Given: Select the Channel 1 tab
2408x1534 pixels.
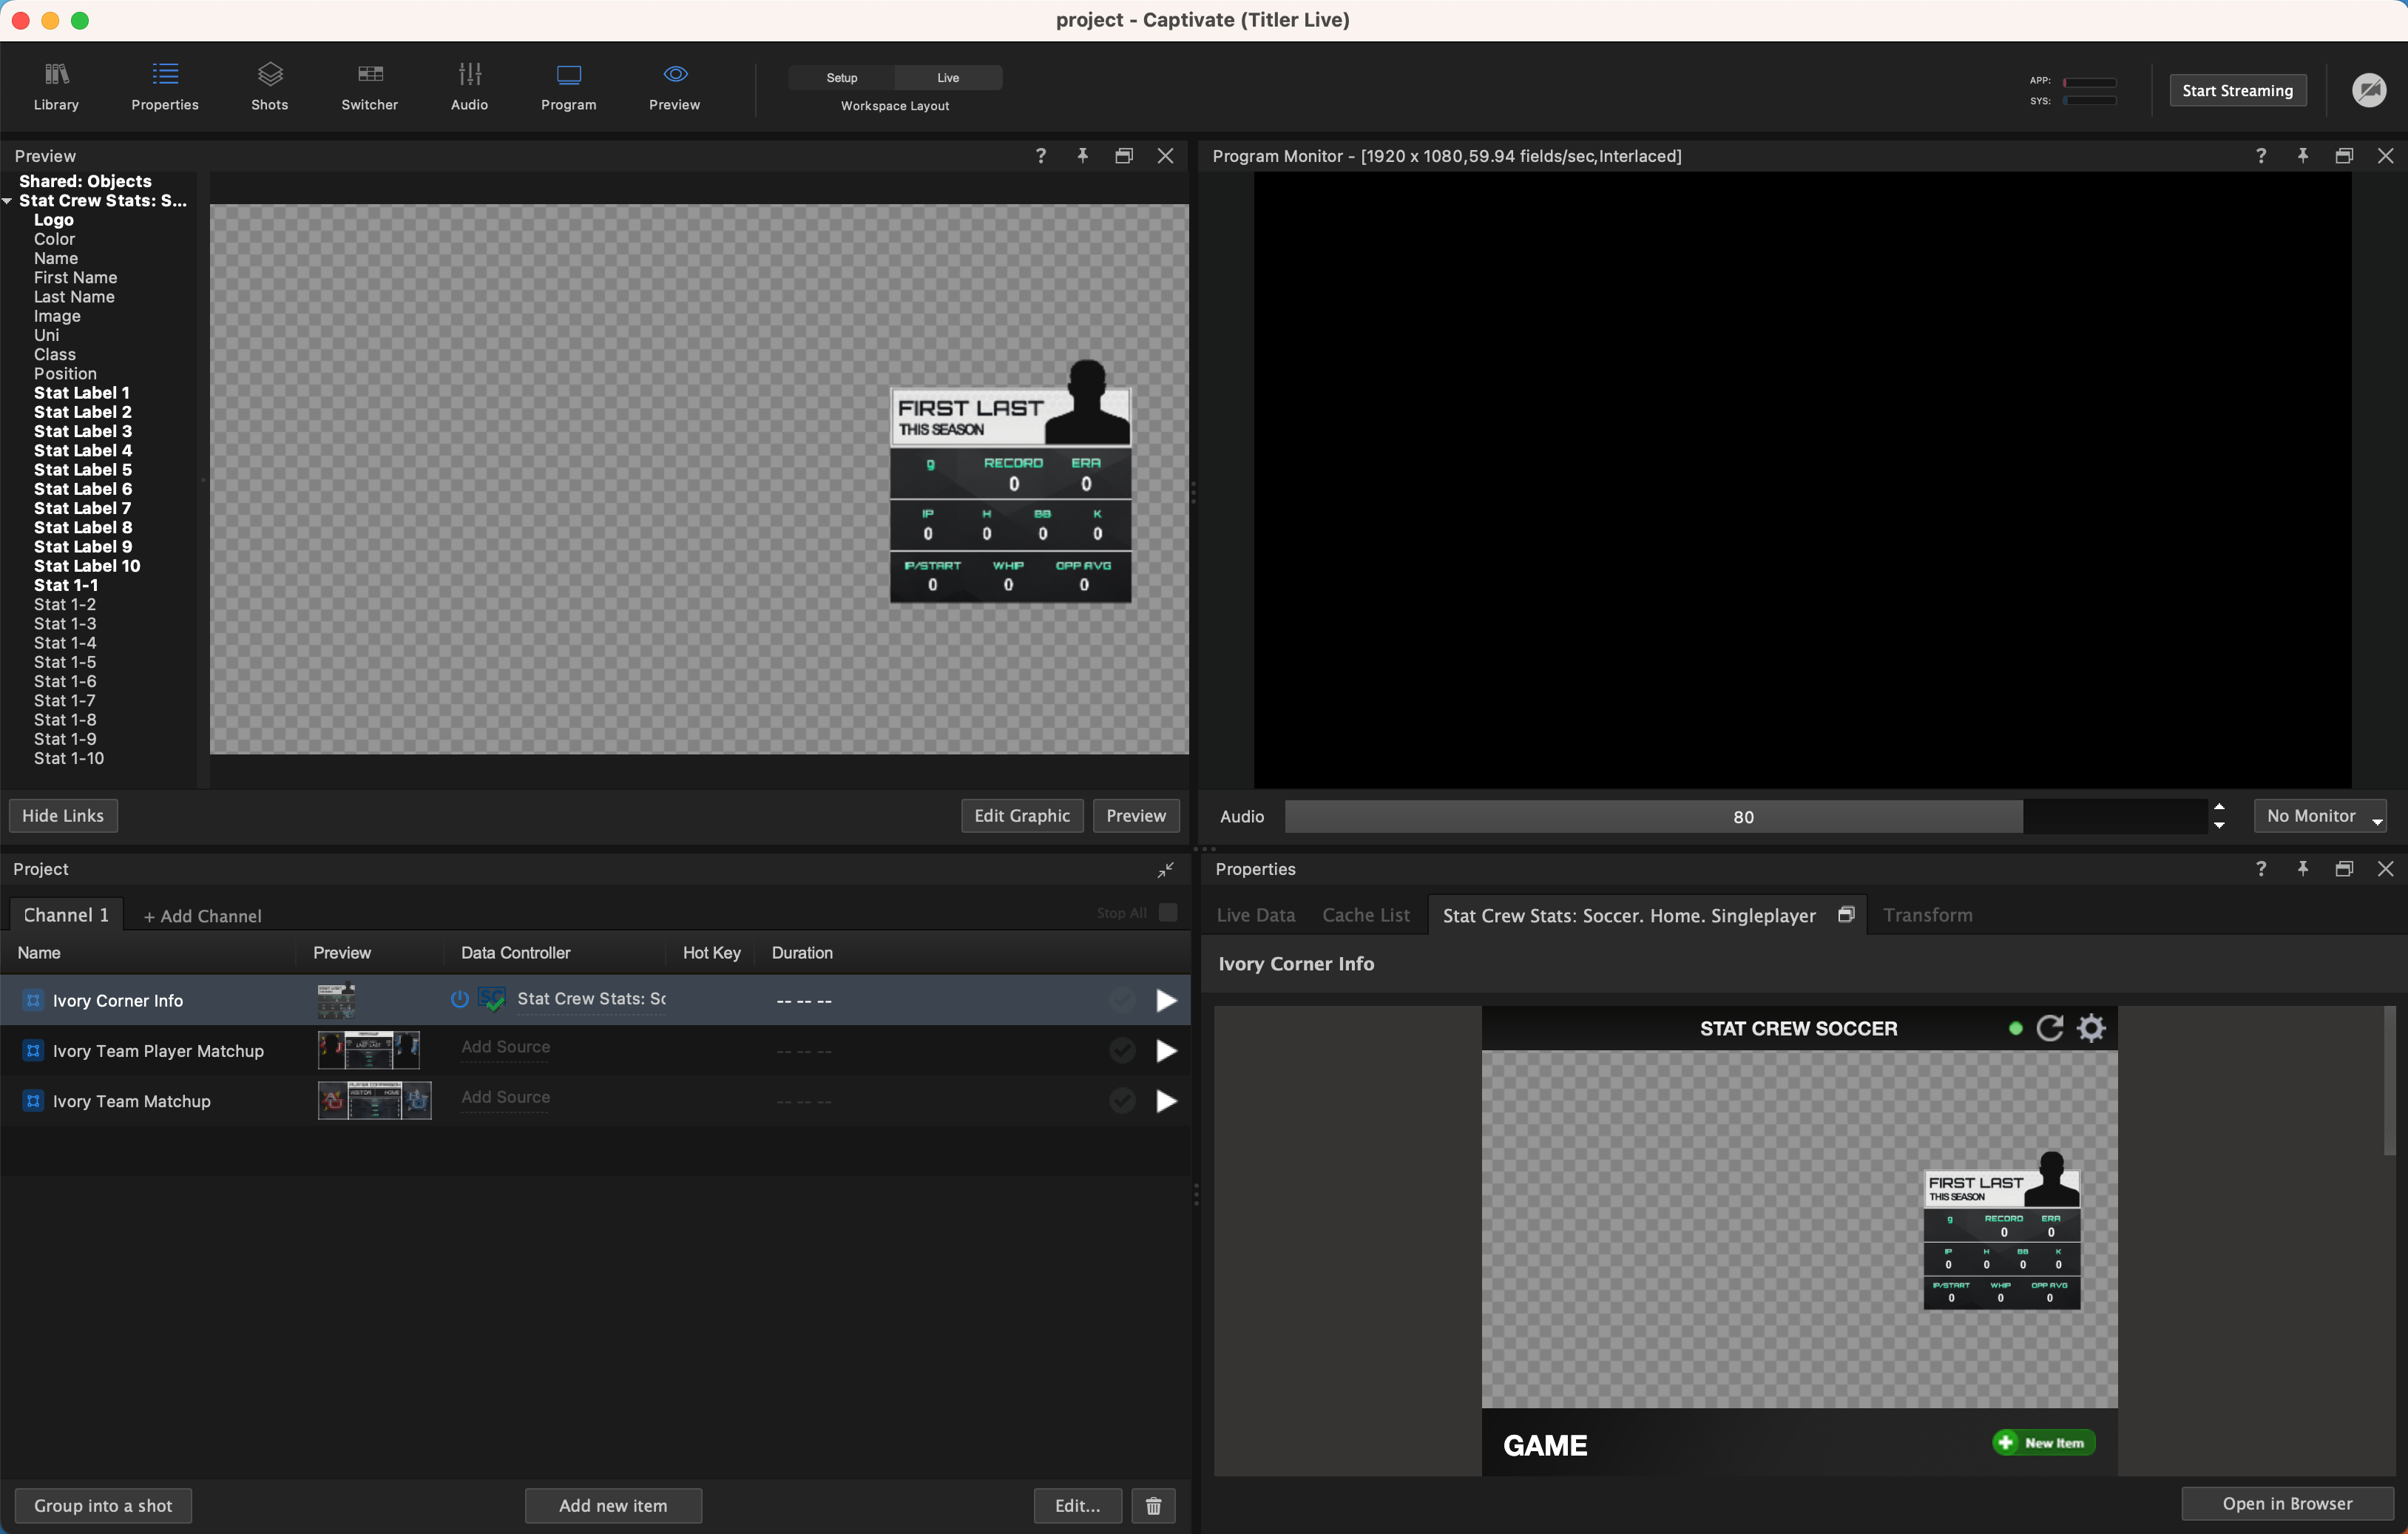Looking at the screenshot, I should click(66, 915).
